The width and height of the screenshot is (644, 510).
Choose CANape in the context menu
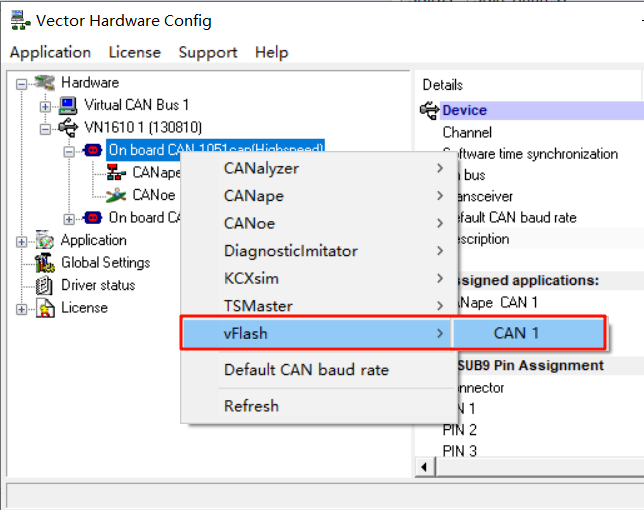[x=320, y=196]
